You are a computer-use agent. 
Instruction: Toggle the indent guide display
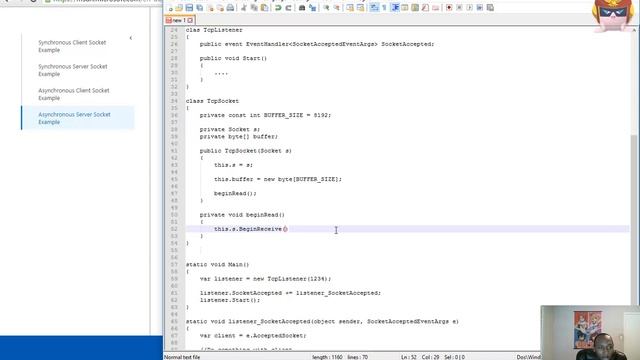[x=395, y=8]
